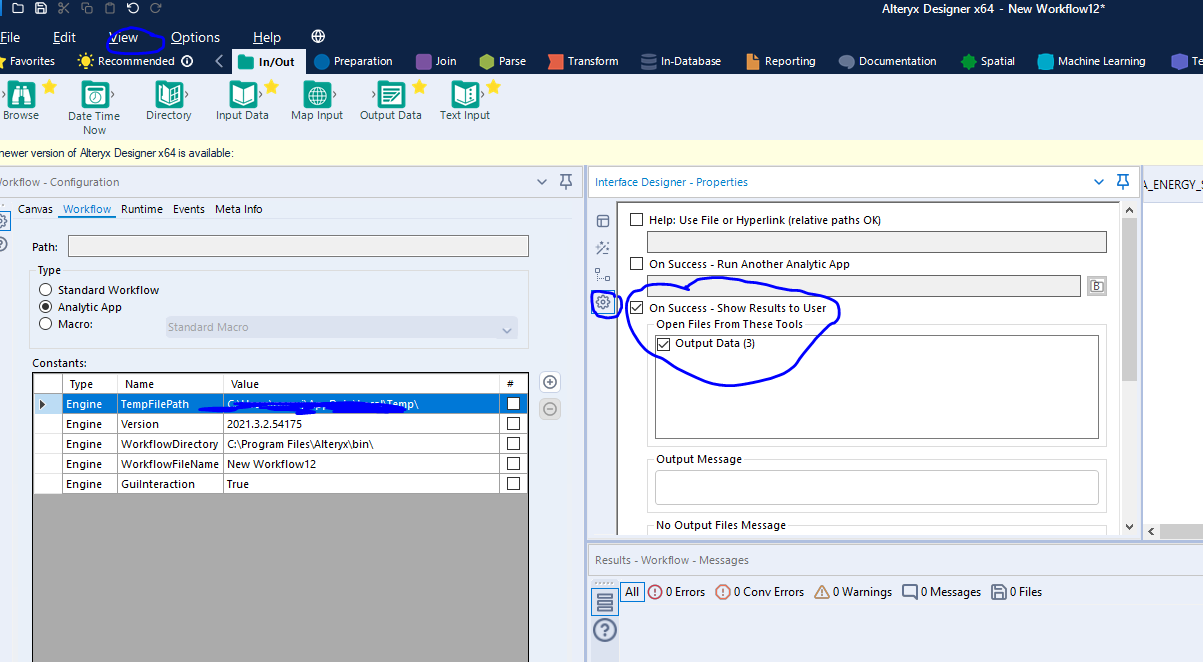Viewport: 1203px width, 662px height.
Task: Open the Edit menu
Action: 64,36
